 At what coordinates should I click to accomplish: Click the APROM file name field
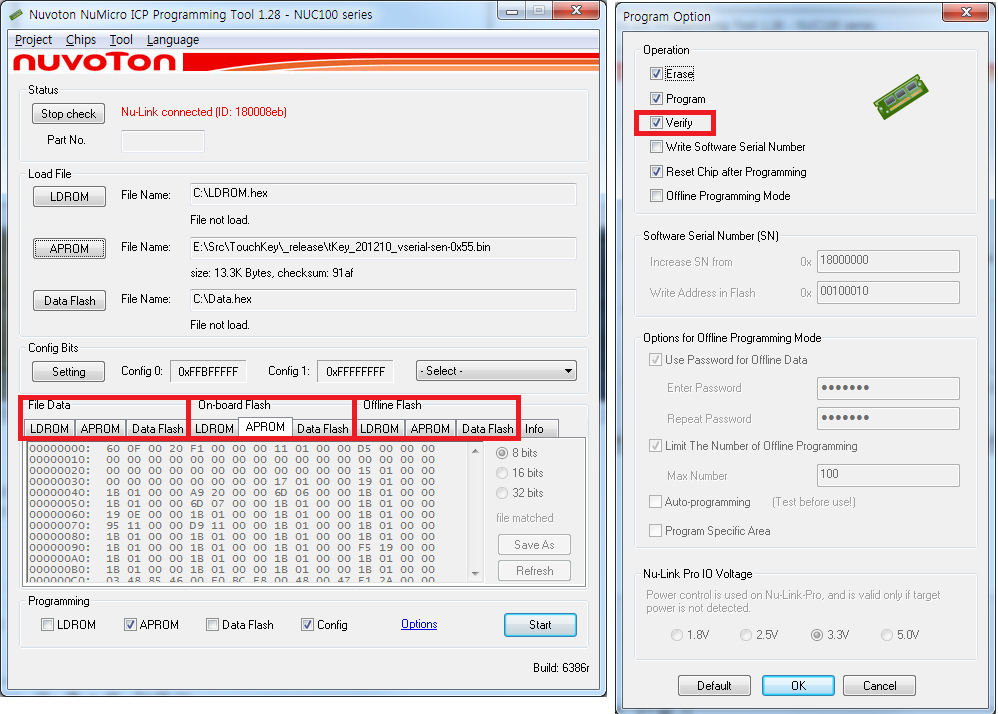point(383,248)
